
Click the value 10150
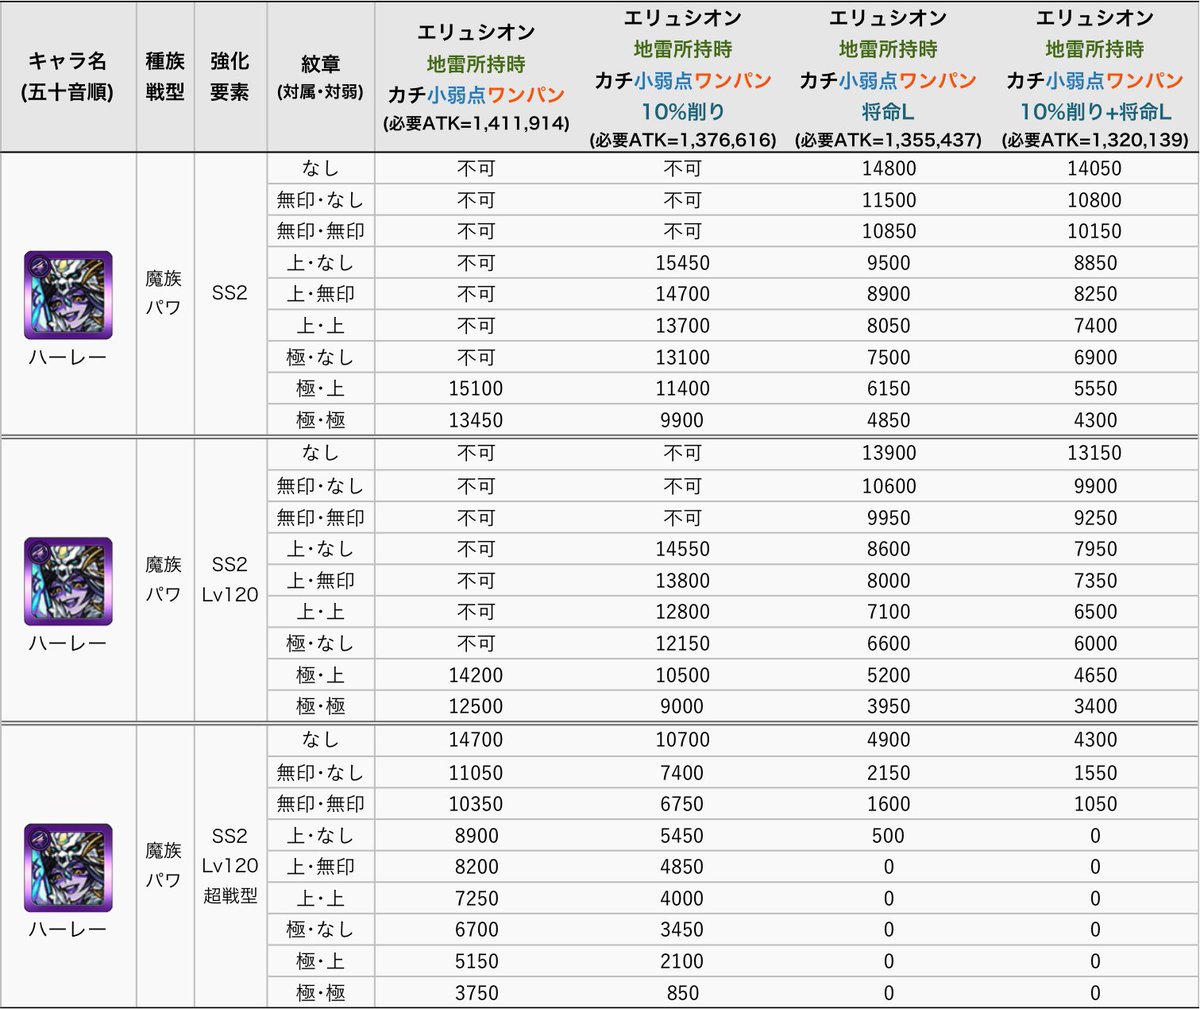point(1095,231)
